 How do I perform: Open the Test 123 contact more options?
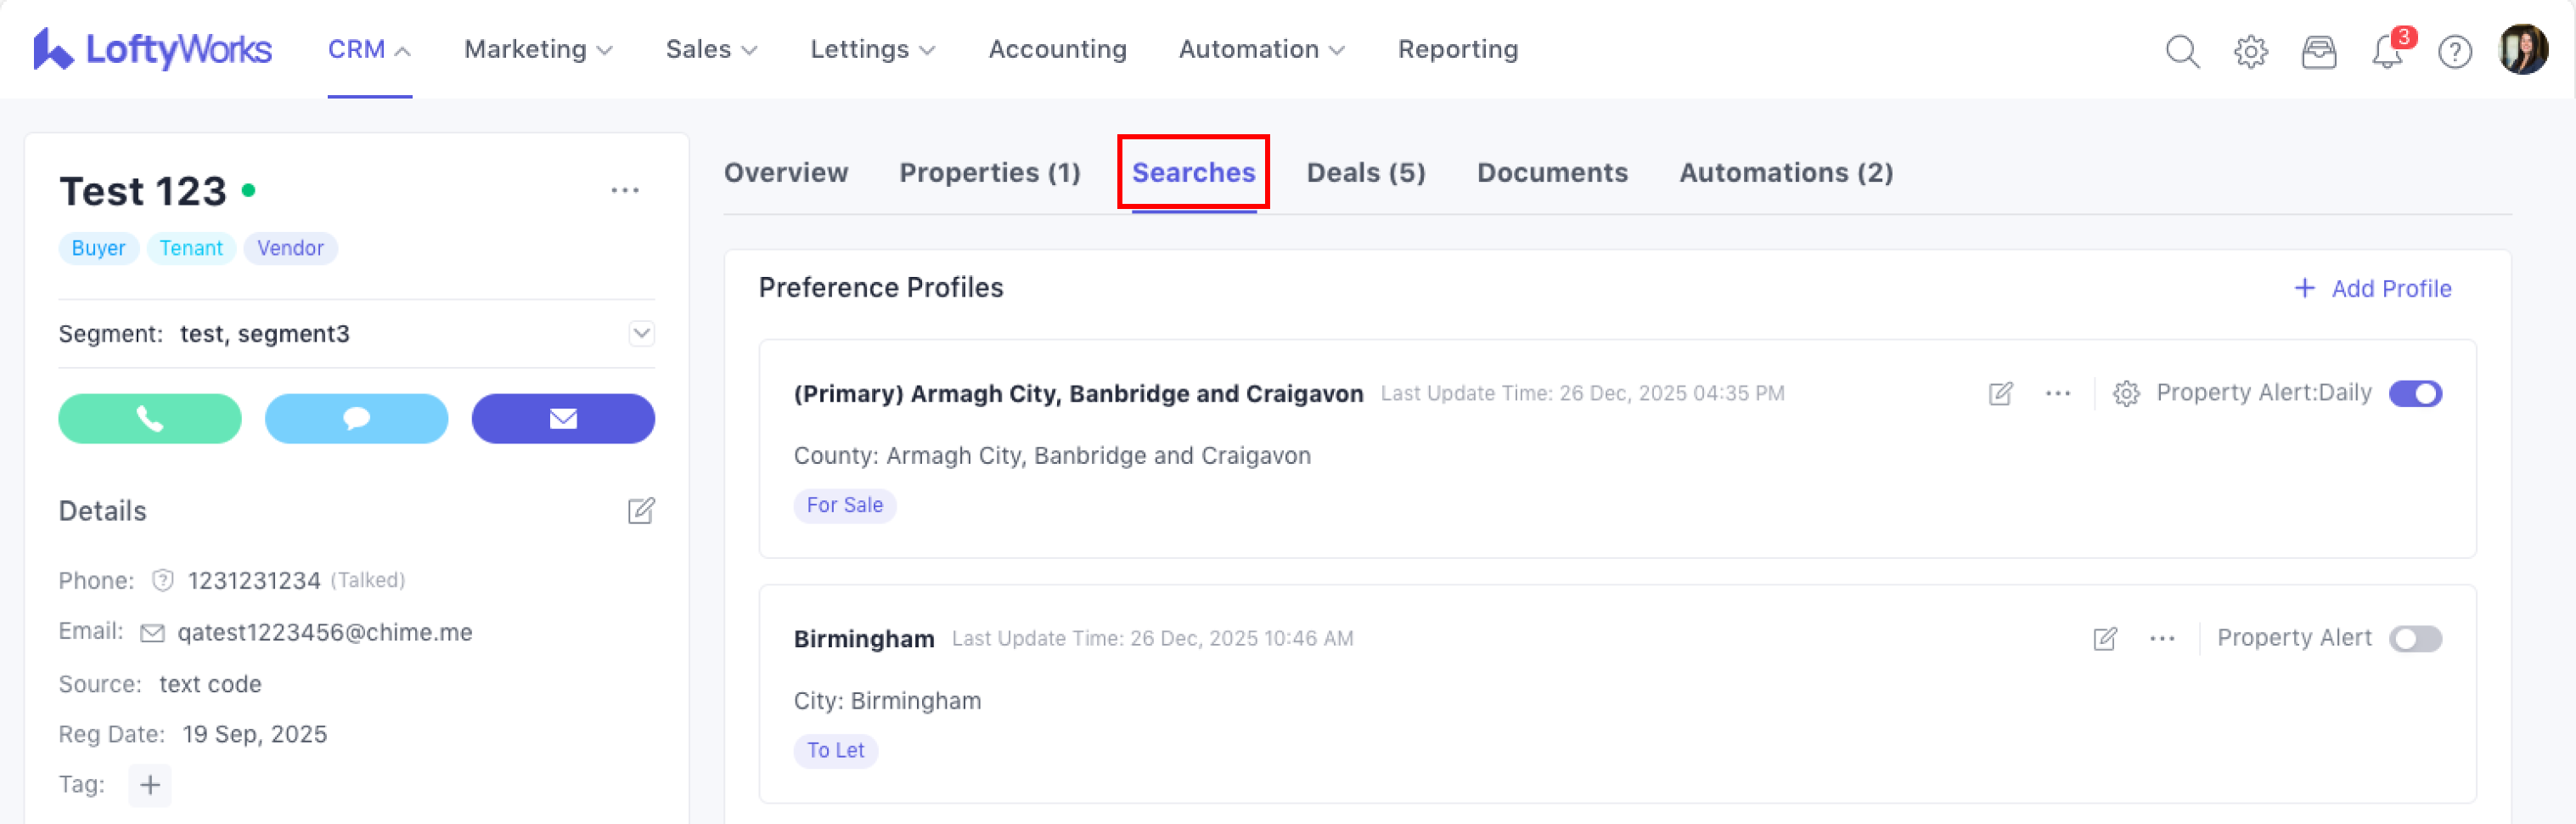click(x=625, y=190)
